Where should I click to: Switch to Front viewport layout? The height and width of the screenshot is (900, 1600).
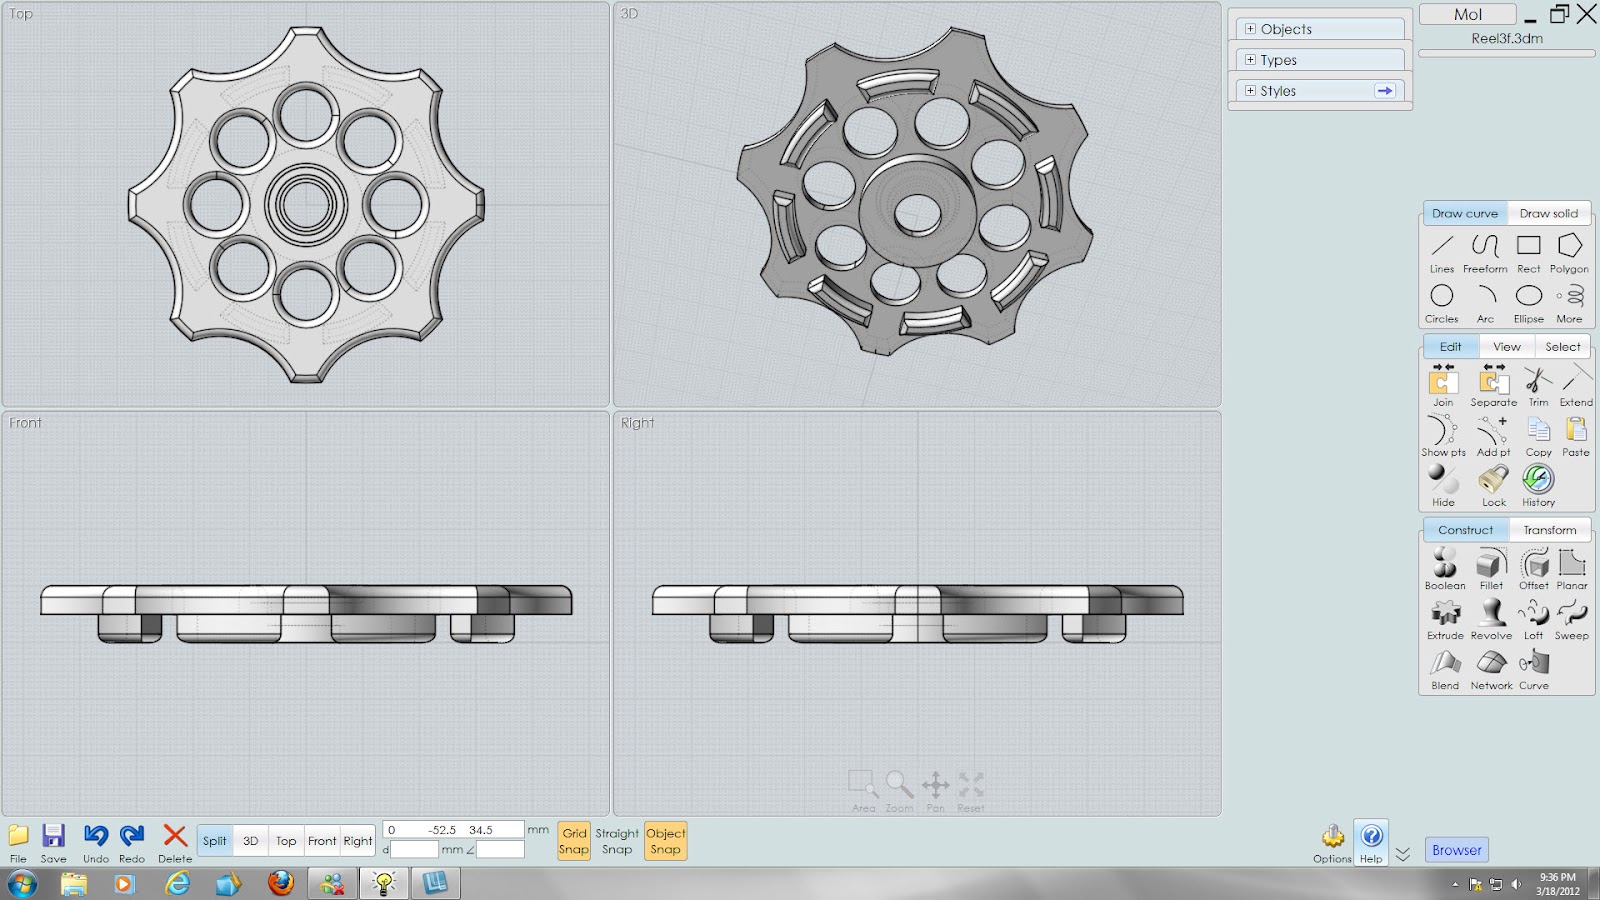click(x=322, y=841)
